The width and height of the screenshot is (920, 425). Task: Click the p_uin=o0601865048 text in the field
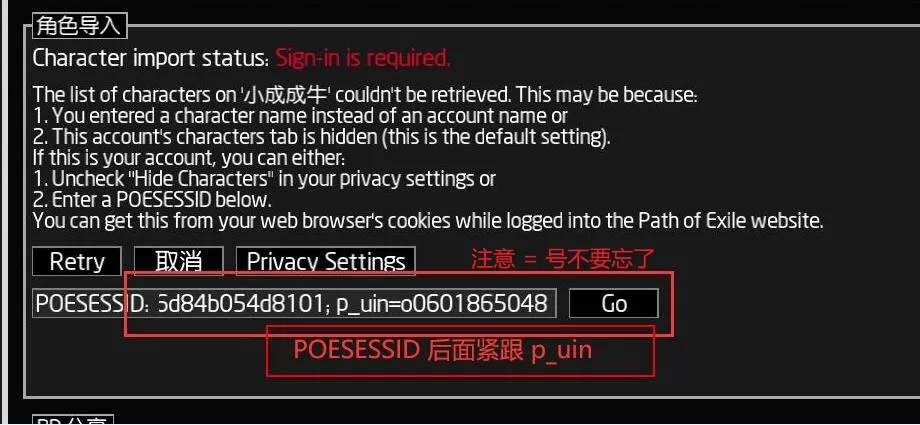point(442,303)
